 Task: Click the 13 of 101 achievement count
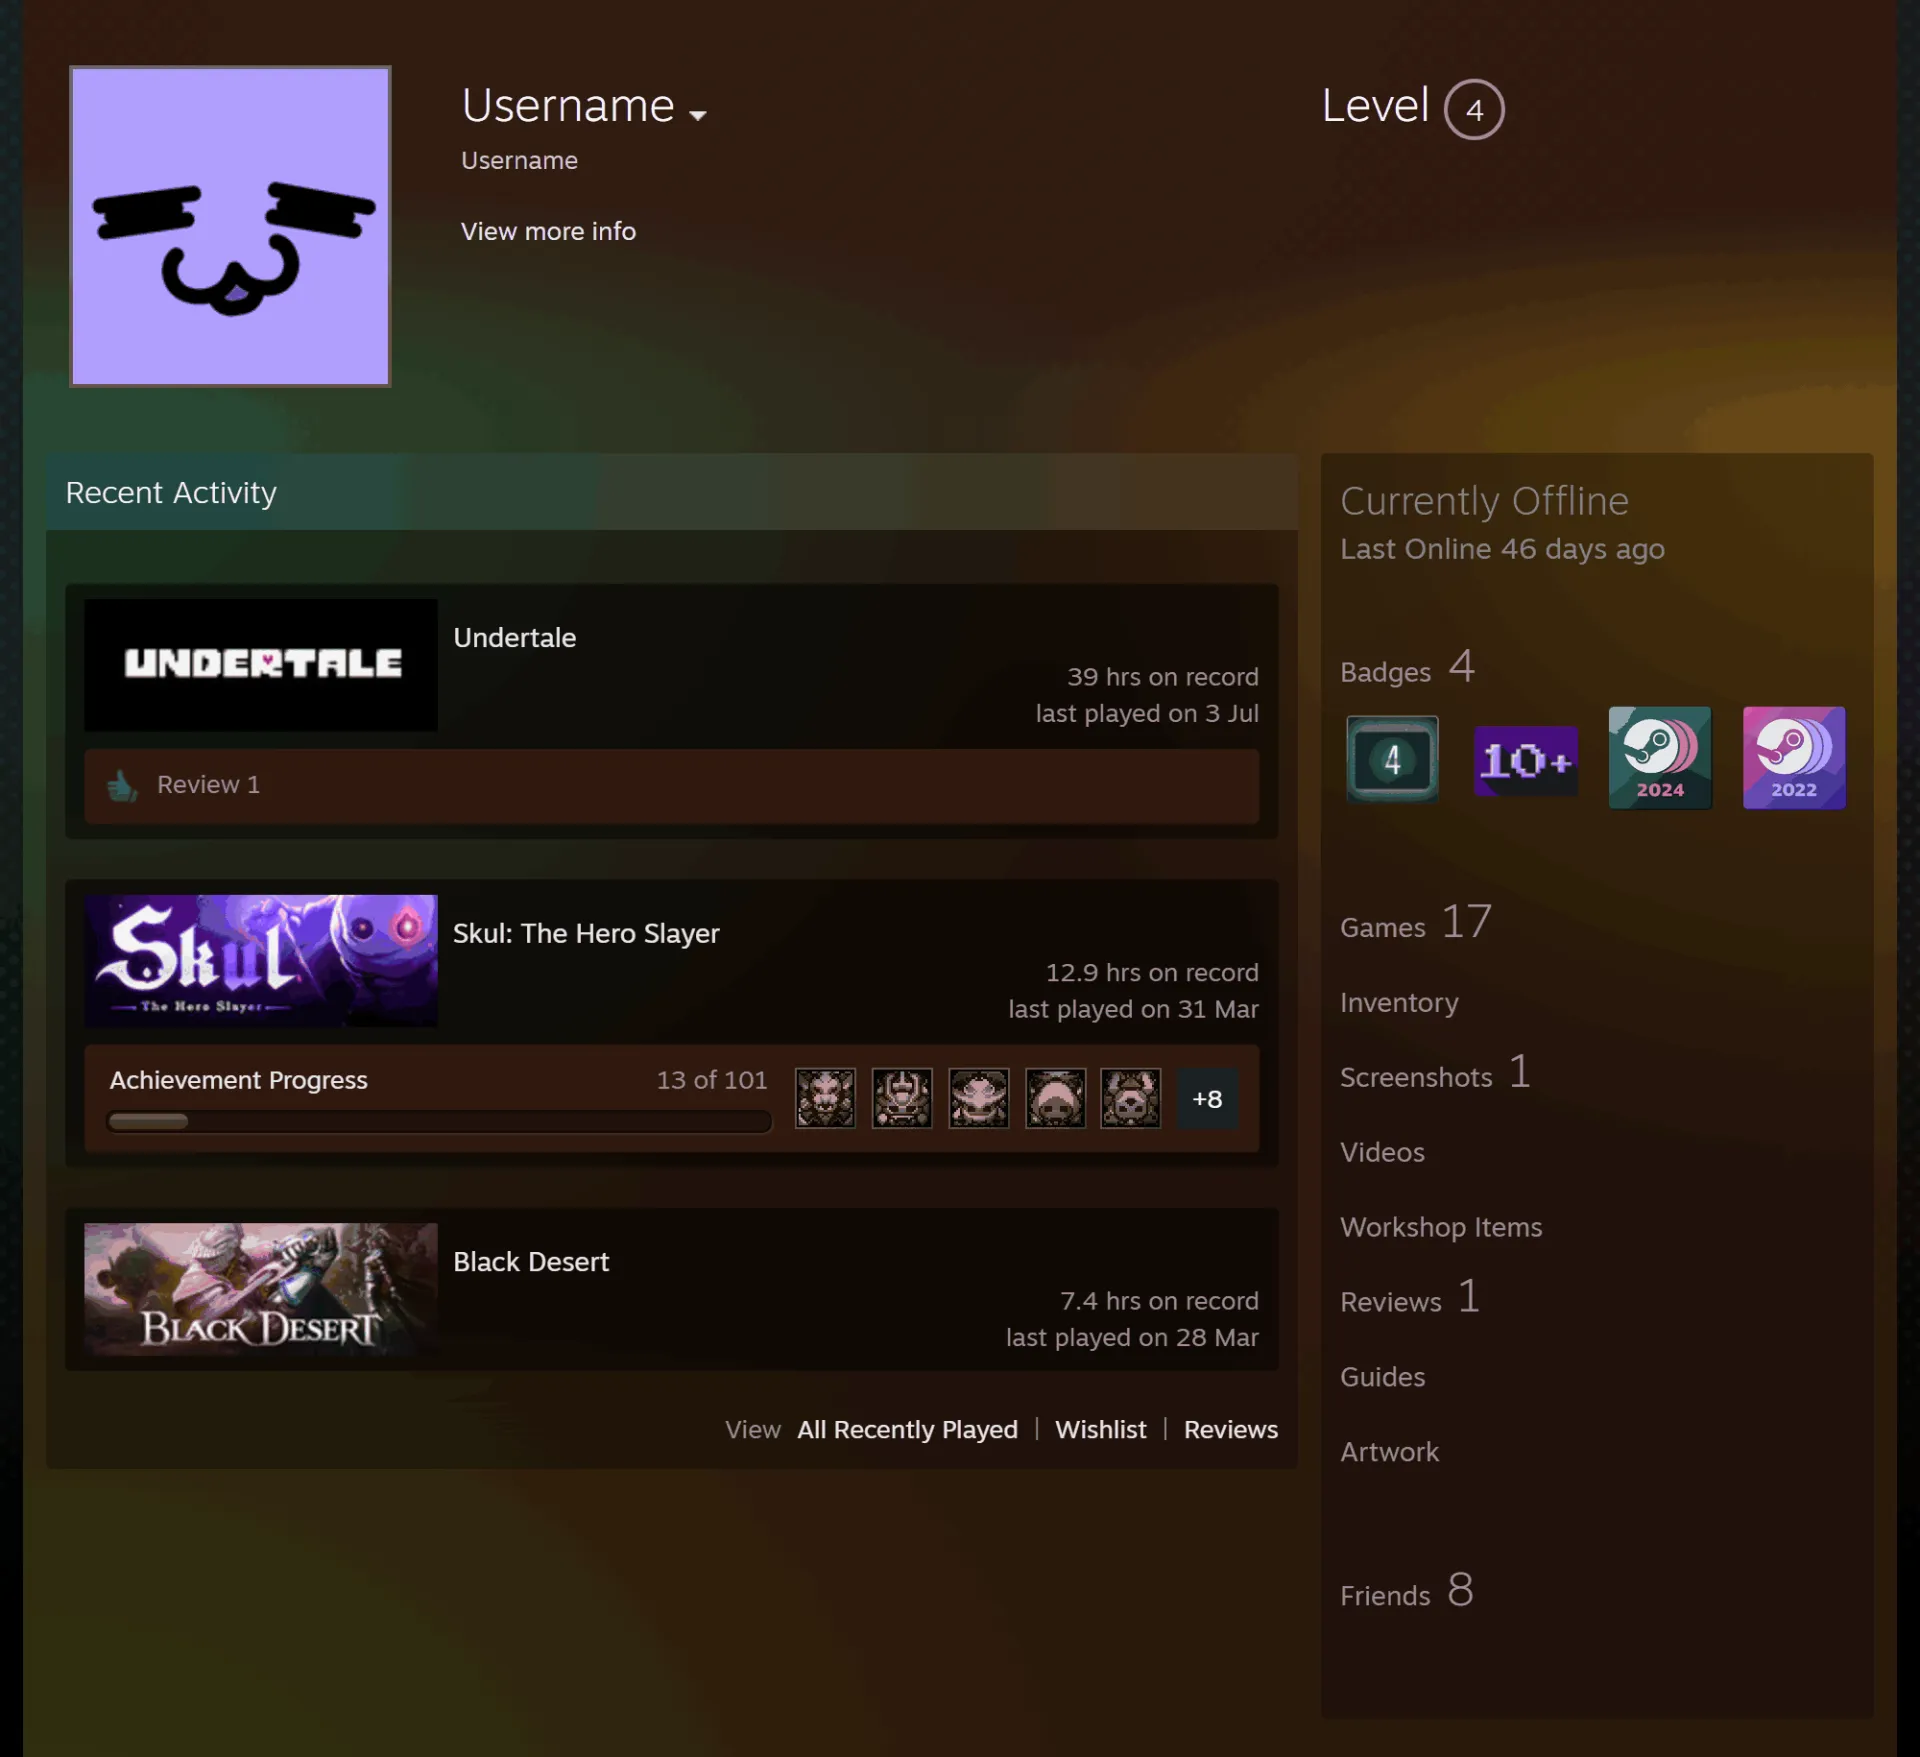tap(712, 1080)
